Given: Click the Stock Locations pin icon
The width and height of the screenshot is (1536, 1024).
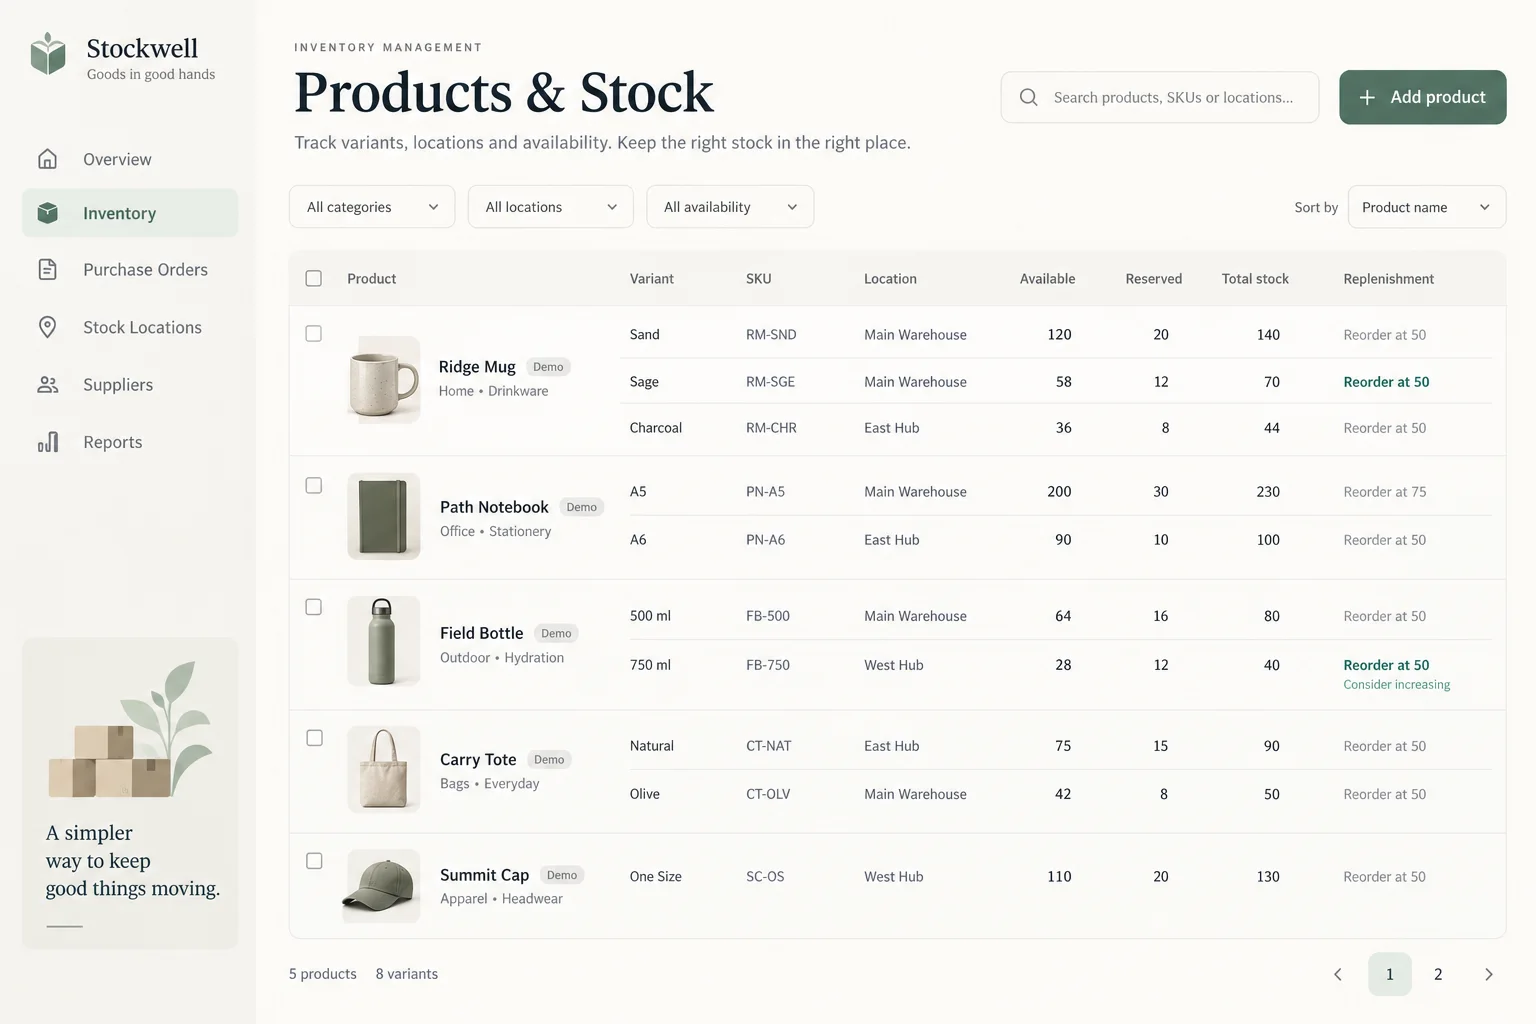Looking at the screenshot, I should pos(47,327).
